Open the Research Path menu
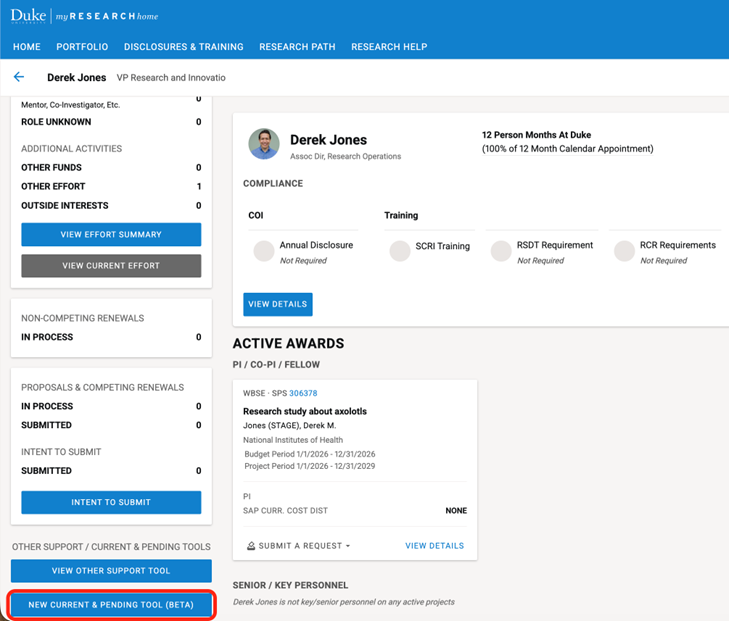 click(x=297, y=47)
